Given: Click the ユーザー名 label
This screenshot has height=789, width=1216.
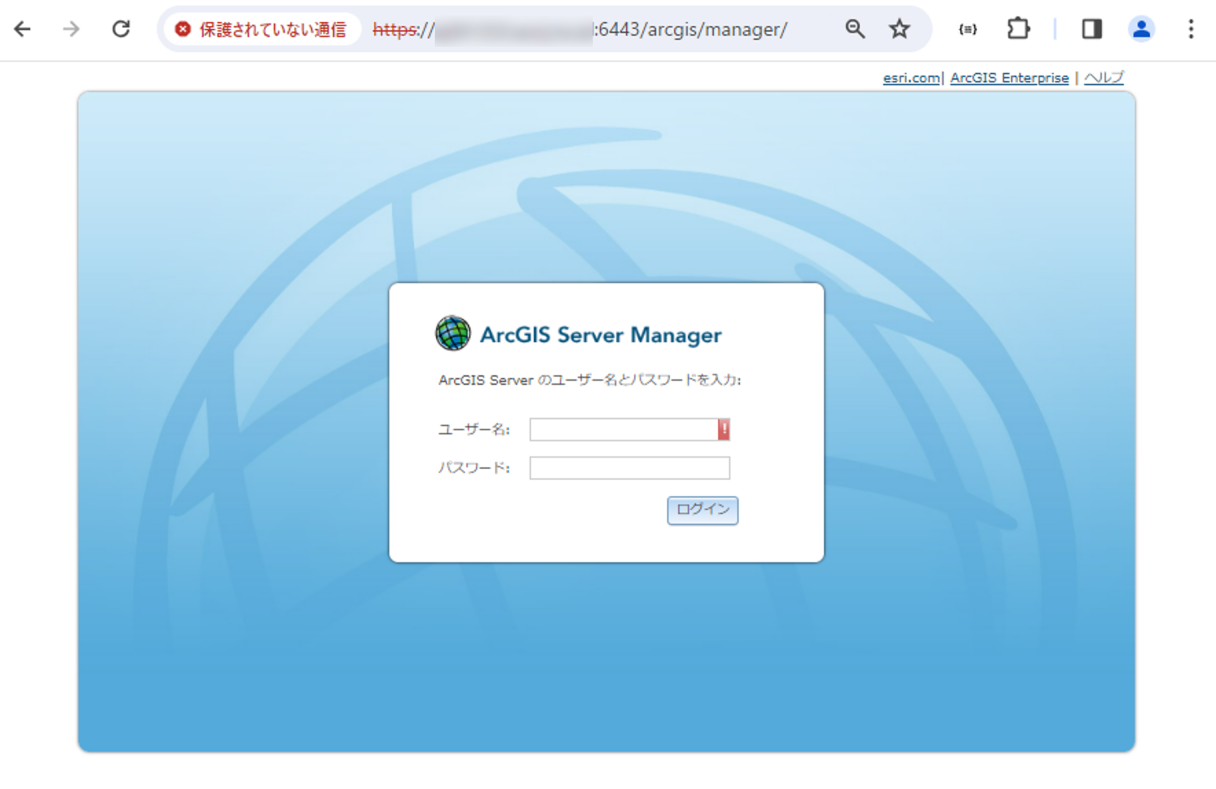Looking at the screenshot, I should coord(474,430).
